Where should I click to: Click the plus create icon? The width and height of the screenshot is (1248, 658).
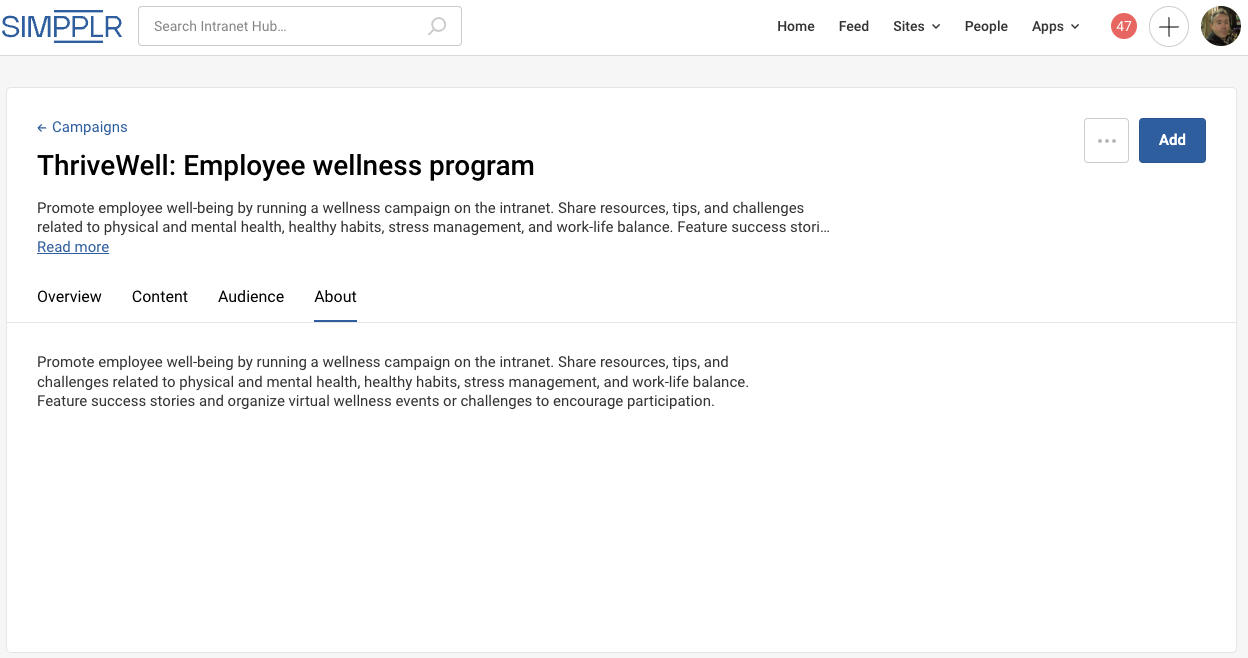click(1168, 27)
